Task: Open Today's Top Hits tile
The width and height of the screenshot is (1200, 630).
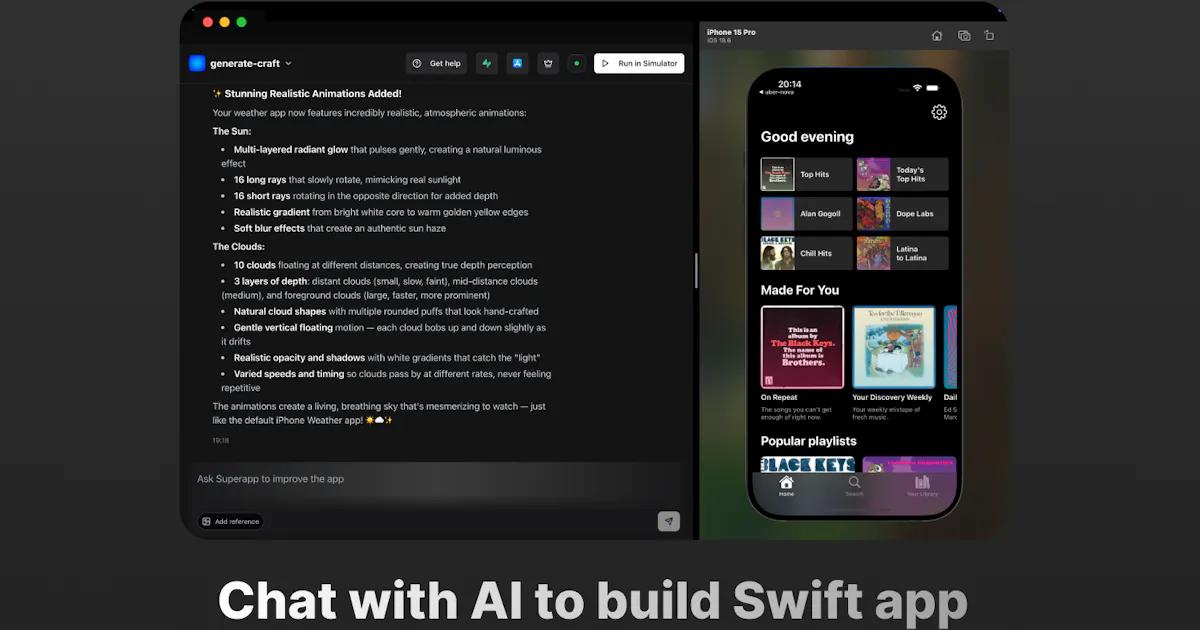Action: (x=902, y=174)
